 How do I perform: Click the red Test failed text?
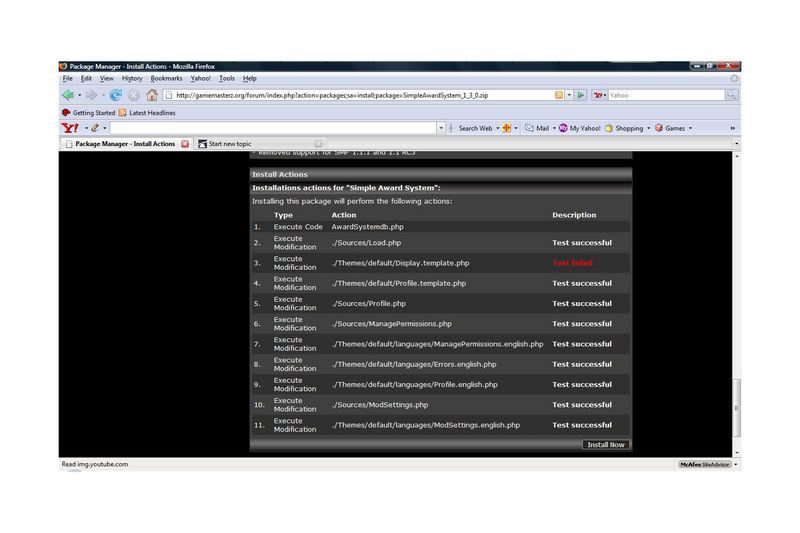click(572, 263)
